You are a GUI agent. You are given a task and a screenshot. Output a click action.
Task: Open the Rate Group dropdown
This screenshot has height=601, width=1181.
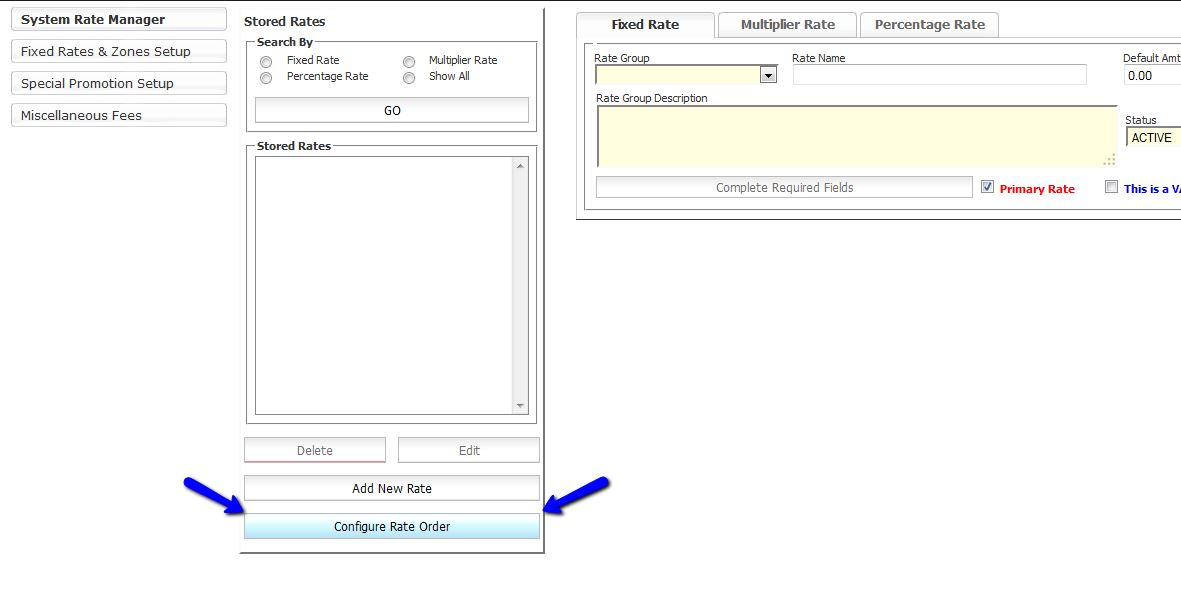point(767,74)
